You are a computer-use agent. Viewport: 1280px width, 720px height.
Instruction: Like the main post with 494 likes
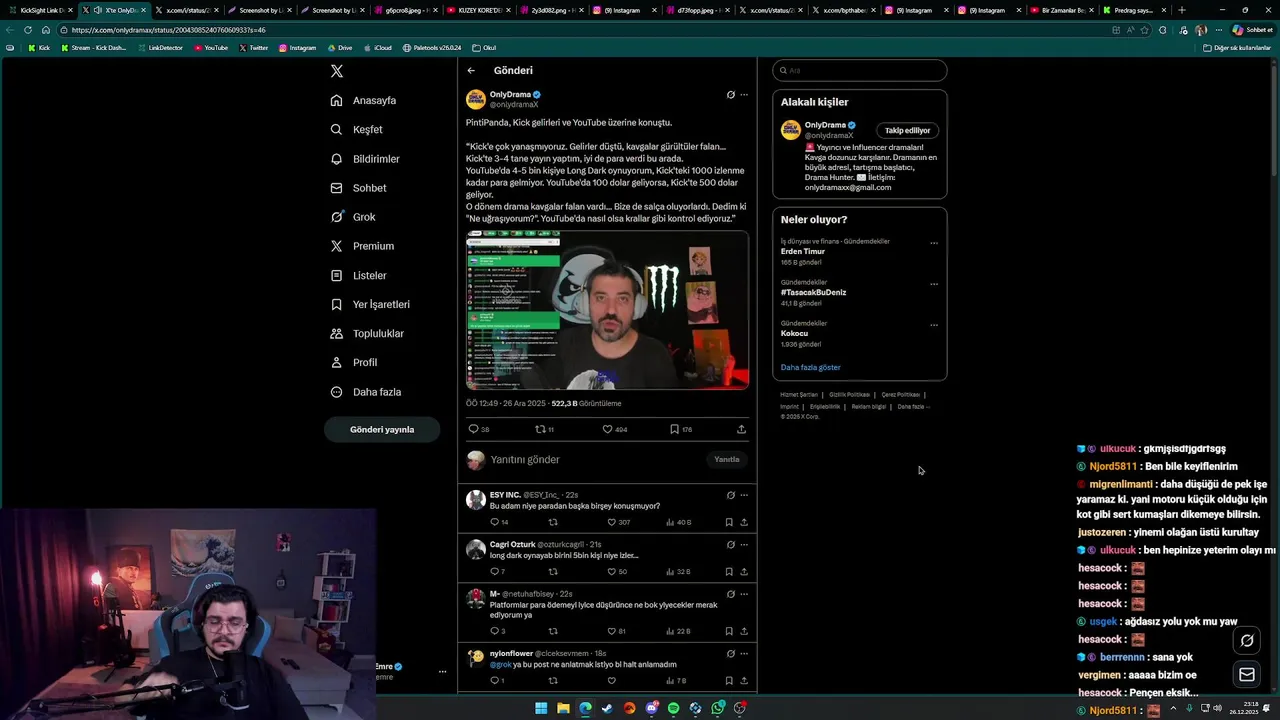click(x=607, y=429)
